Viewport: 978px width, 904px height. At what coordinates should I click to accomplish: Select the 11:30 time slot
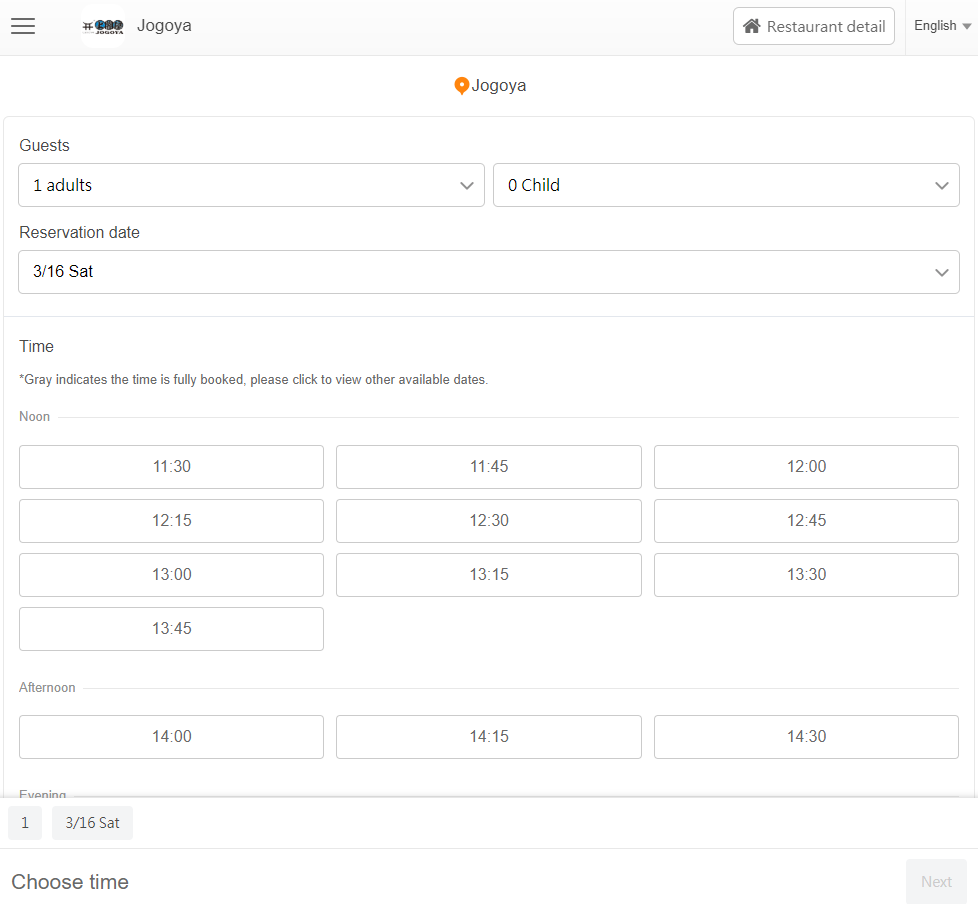tap(172, 467)
